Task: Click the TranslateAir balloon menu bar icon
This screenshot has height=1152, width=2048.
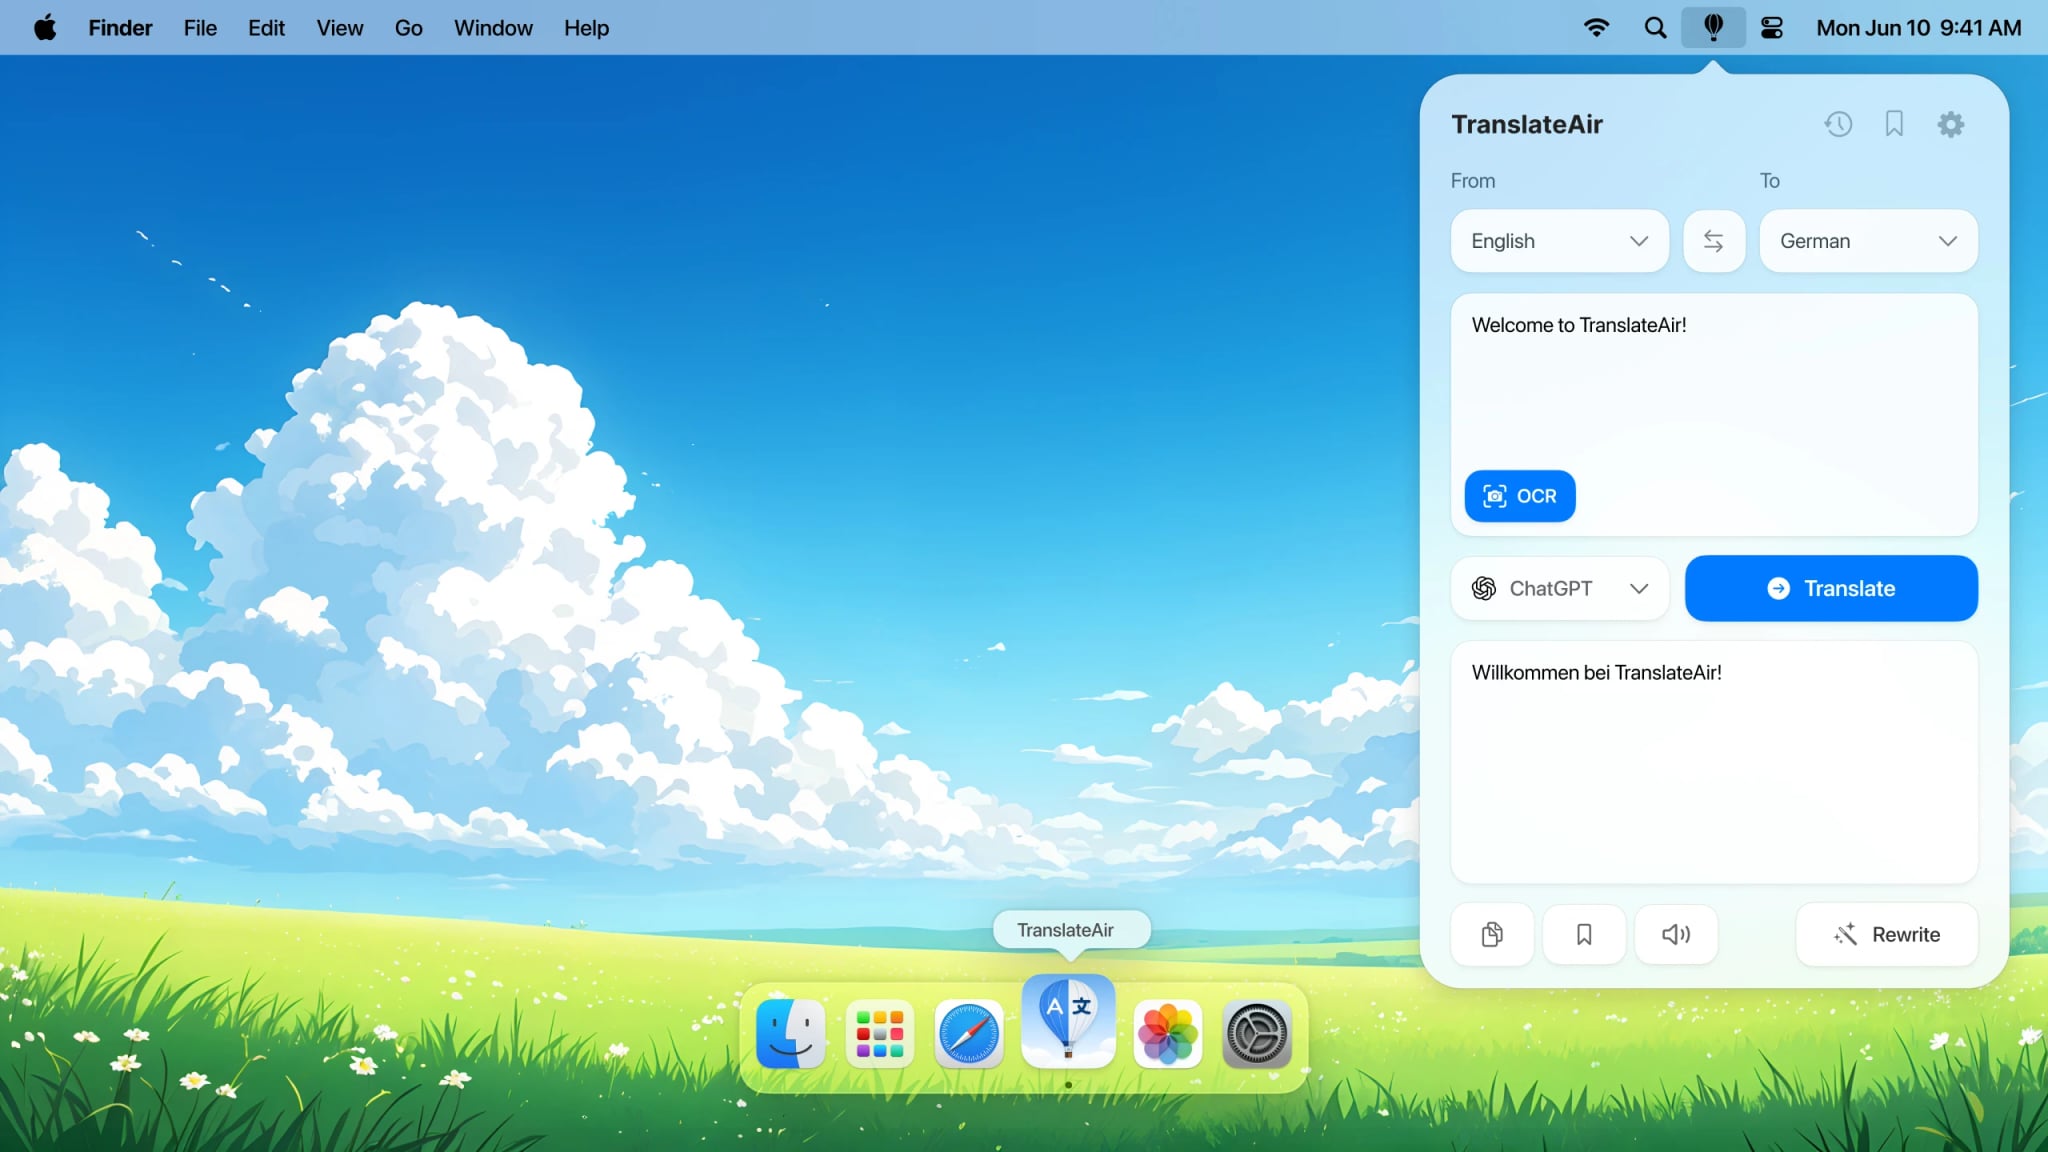Action: pos(1714,27)
